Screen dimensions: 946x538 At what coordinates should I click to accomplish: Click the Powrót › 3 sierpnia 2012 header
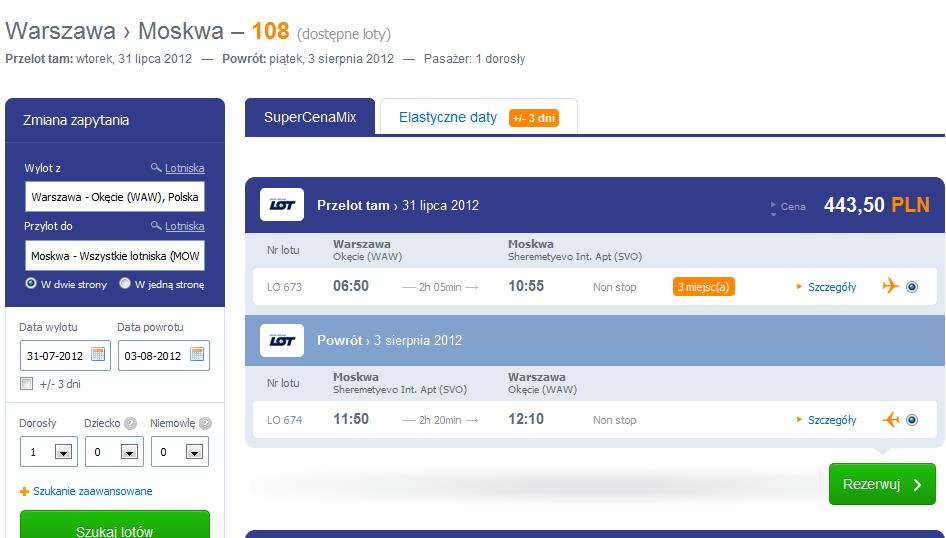[x=390, y=340]
